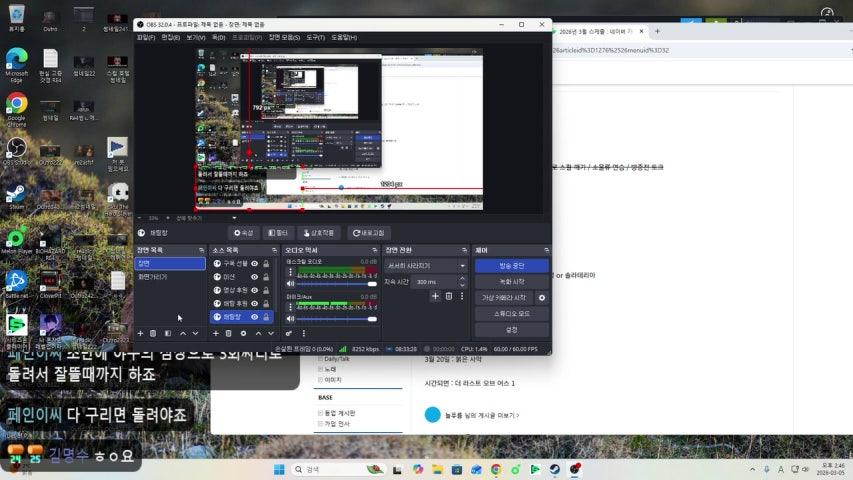Image resolution: width=853 pixels, height=480 pixels.
Task: Toggle visibility eye of 채팅창 source
Action: (x=254, y=317)
